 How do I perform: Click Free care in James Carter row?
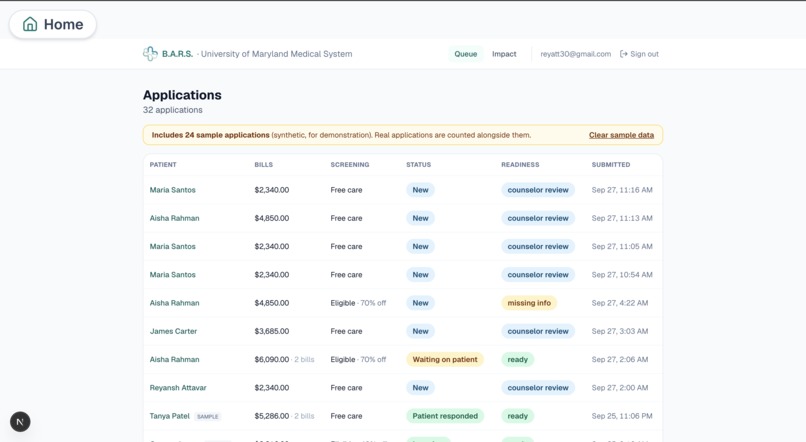[346, 331]
